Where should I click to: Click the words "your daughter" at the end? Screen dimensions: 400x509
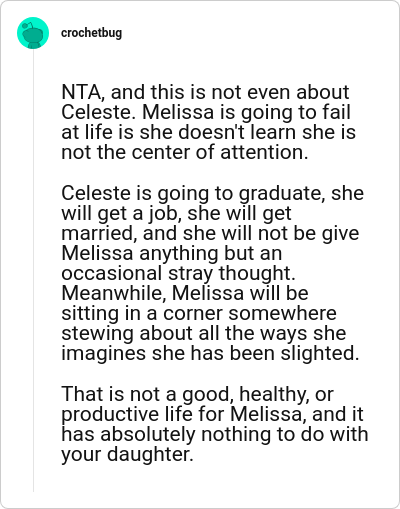pos(127,455)
